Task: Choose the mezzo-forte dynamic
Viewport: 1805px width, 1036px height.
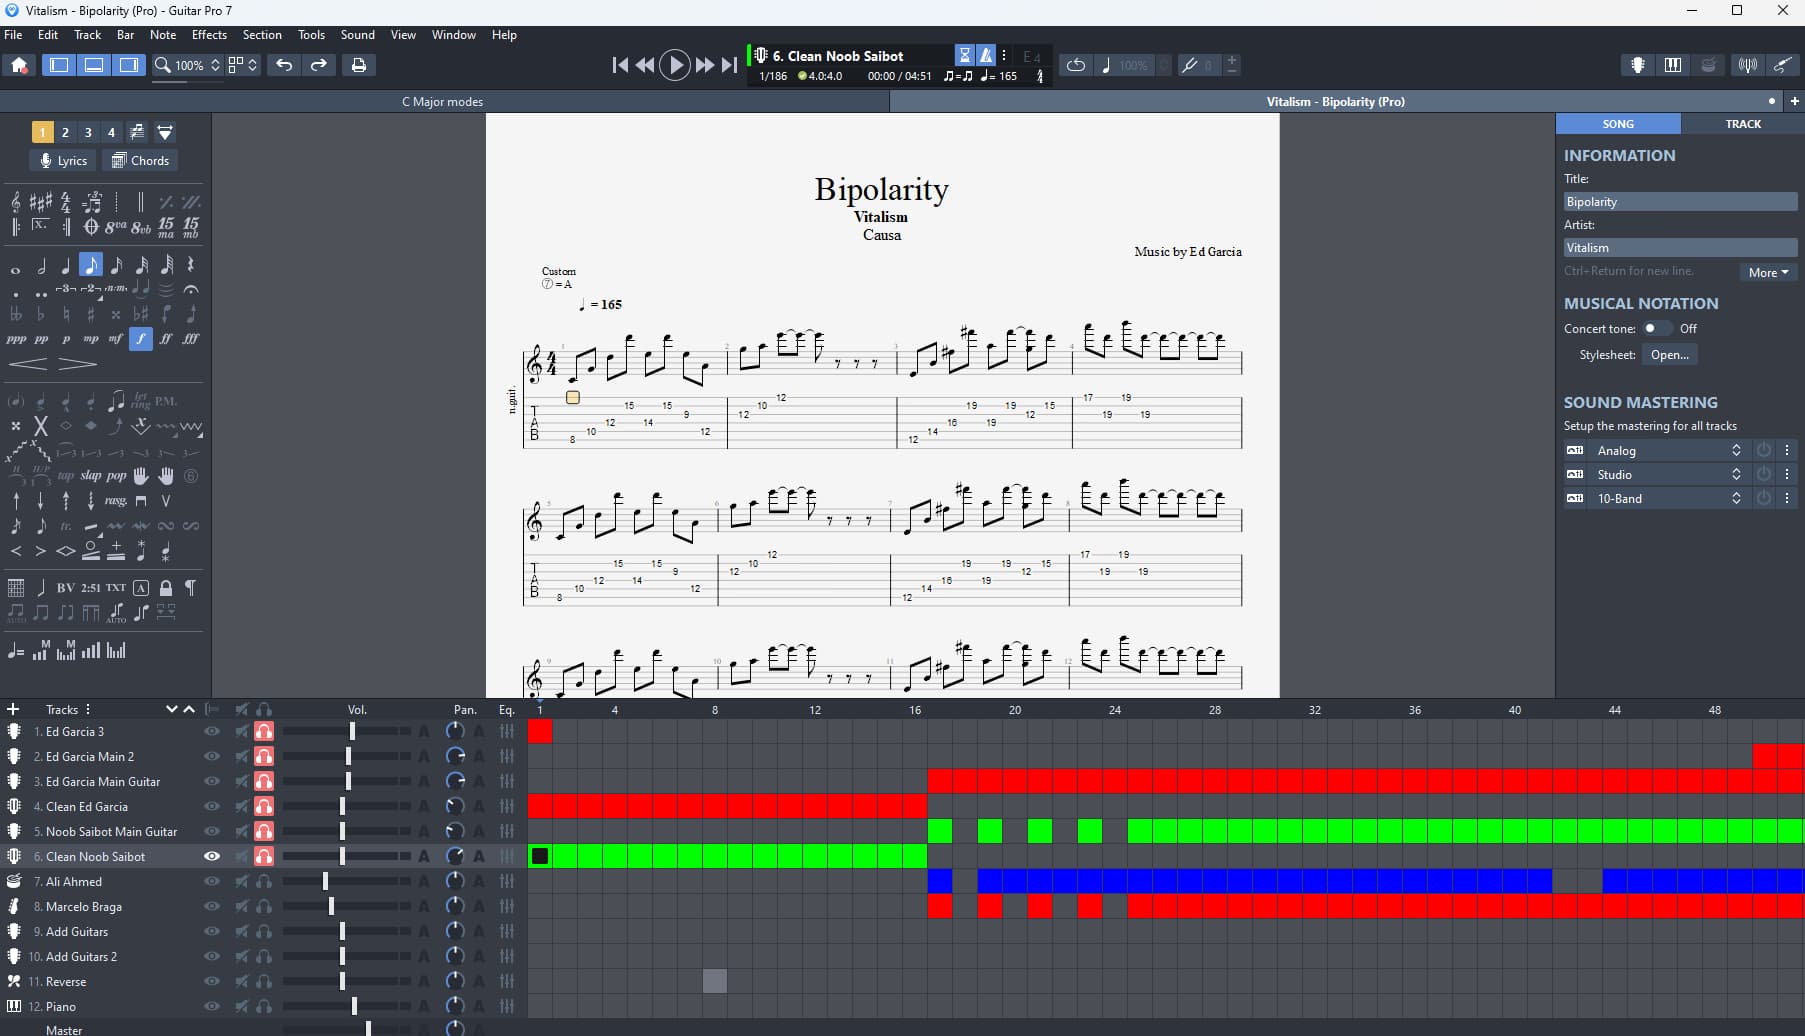Action: tap(116, 339)
